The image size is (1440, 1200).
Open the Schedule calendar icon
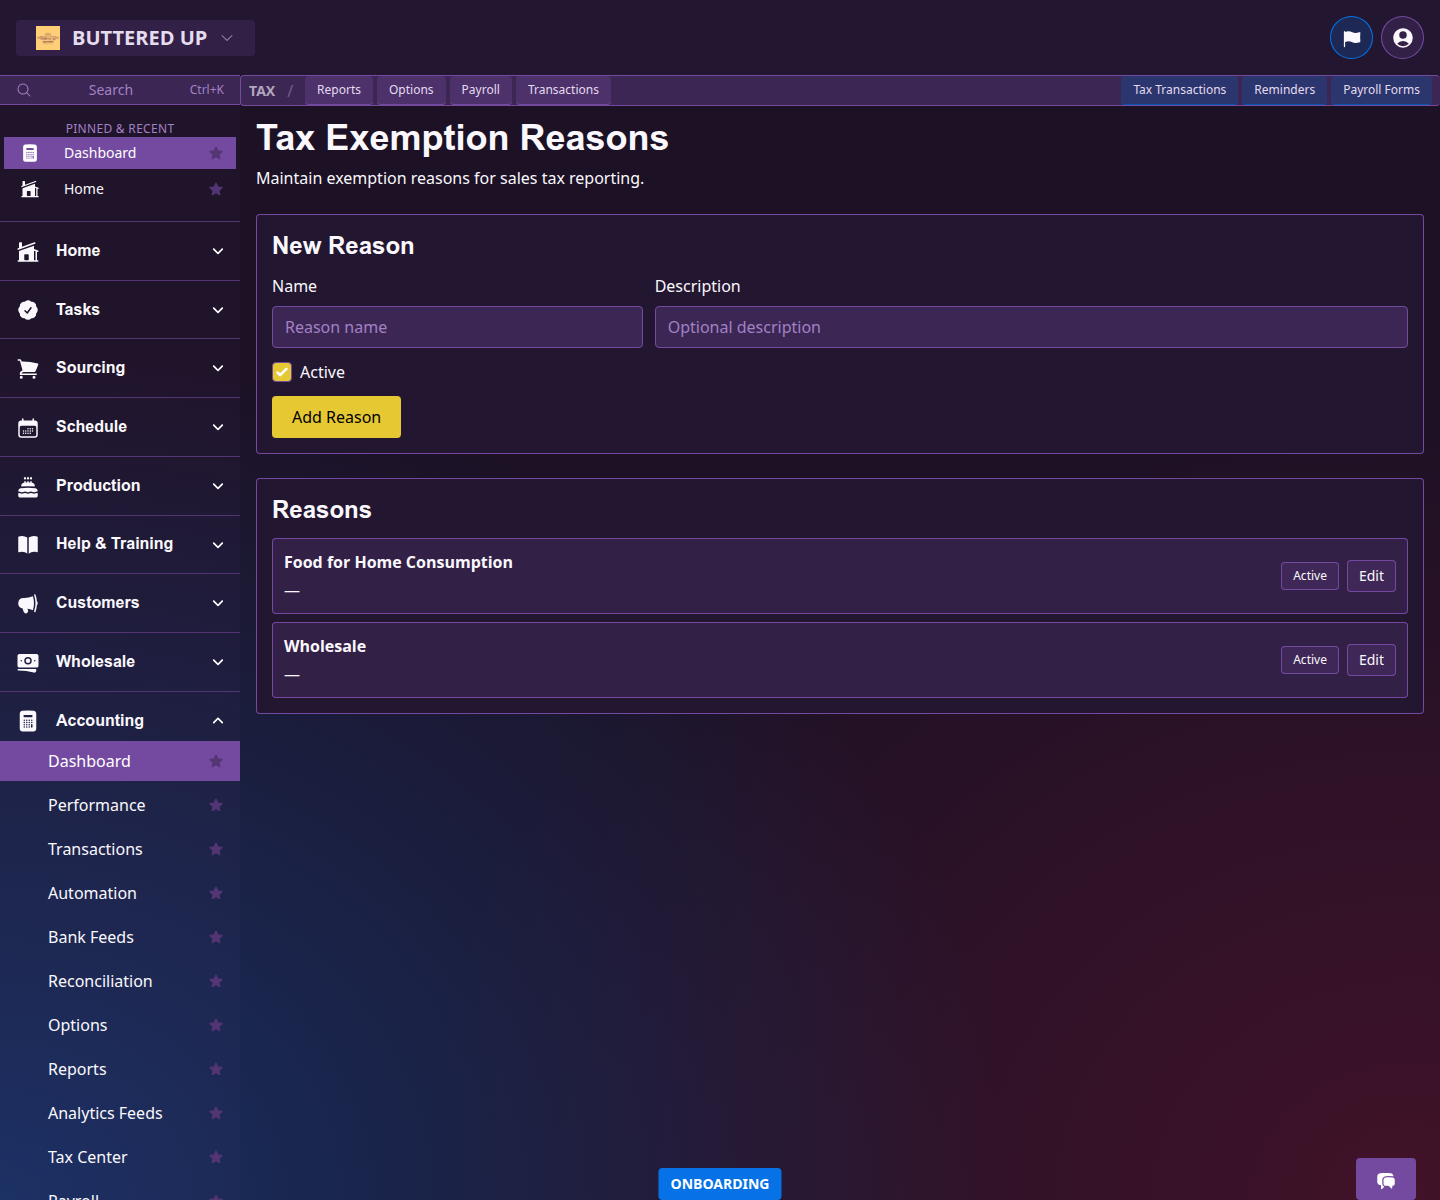(28, 427)
